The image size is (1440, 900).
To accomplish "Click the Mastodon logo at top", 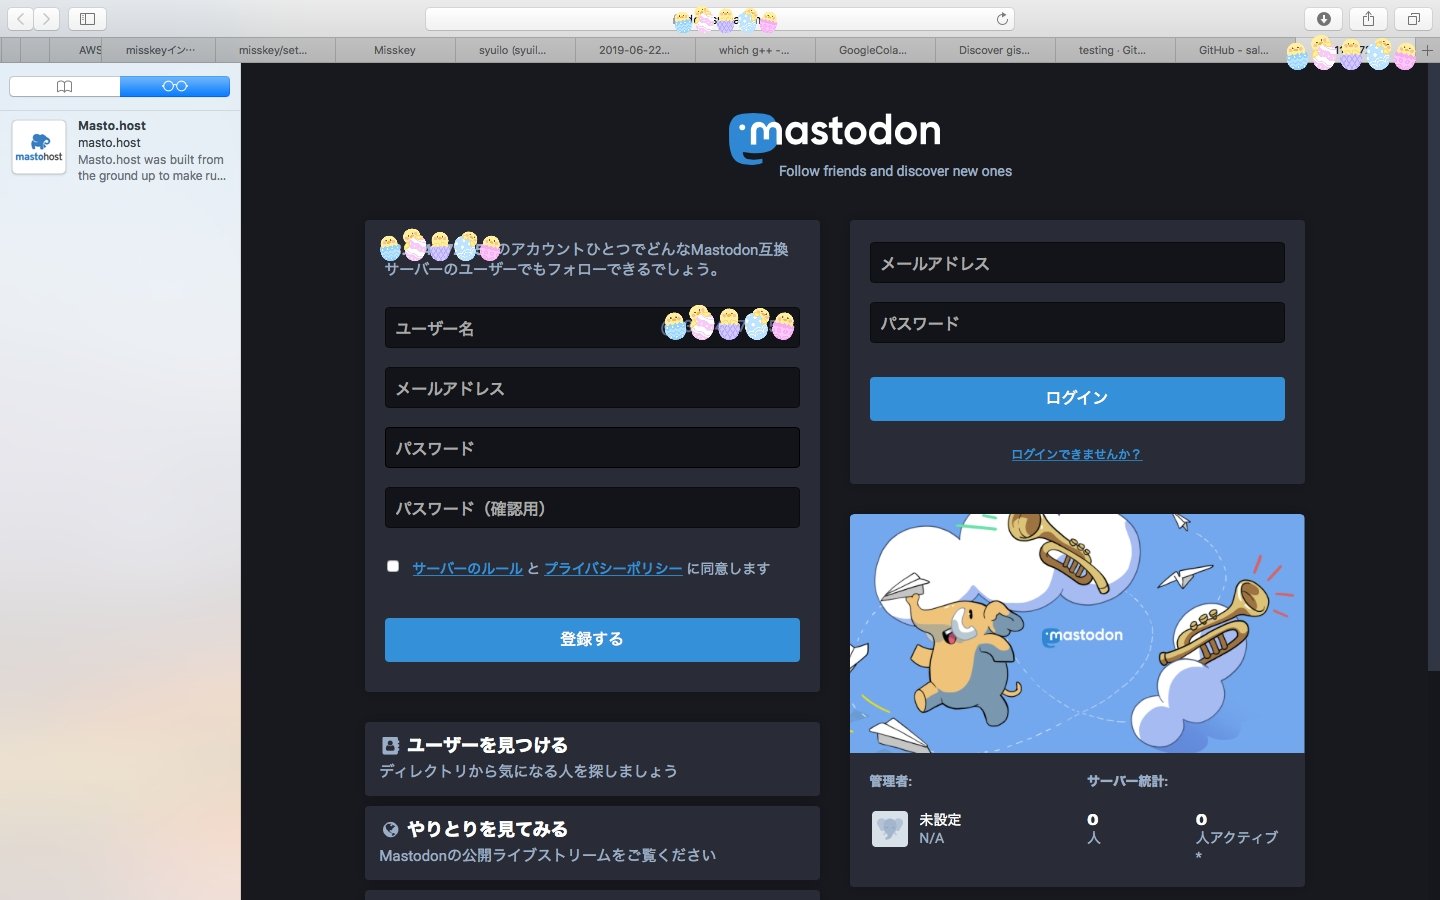I will point(835,134).
